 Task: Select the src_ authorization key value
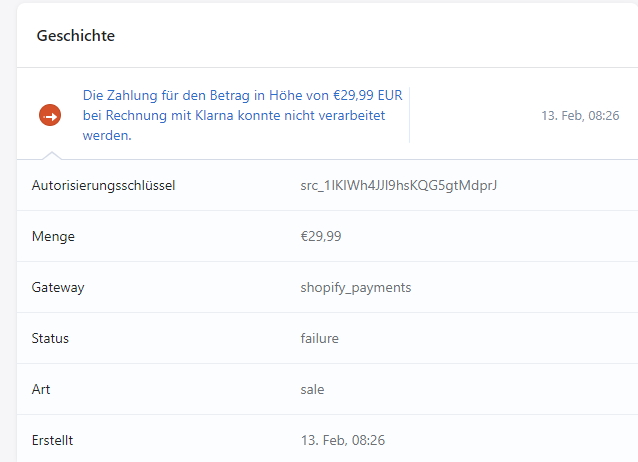pyautogui.click(x=399, y=185)
